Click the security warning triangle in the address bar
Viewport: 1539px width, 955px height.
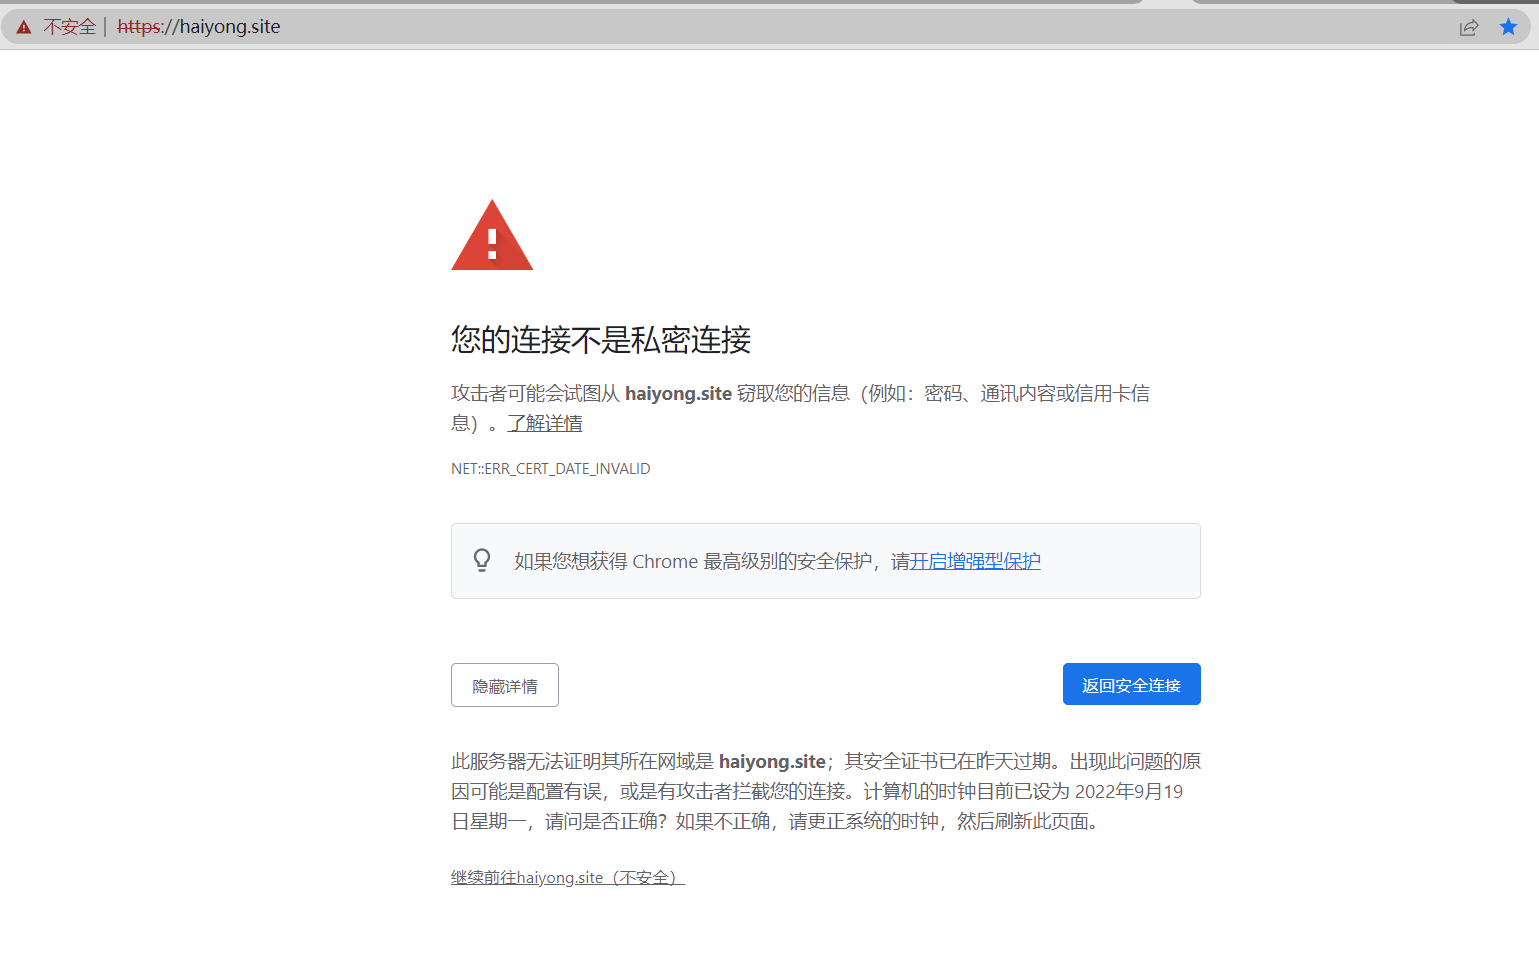pos(22,27)
